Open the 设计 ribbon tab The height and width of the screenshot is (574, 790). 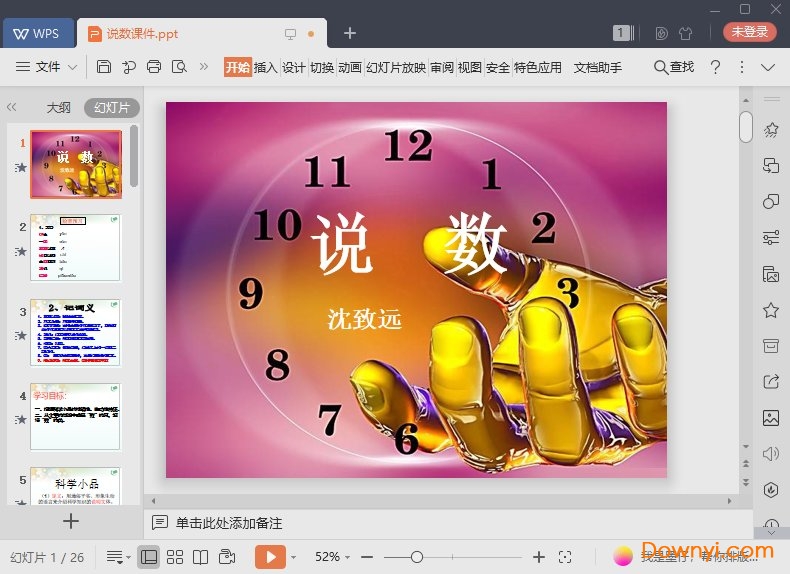[293, 67]
